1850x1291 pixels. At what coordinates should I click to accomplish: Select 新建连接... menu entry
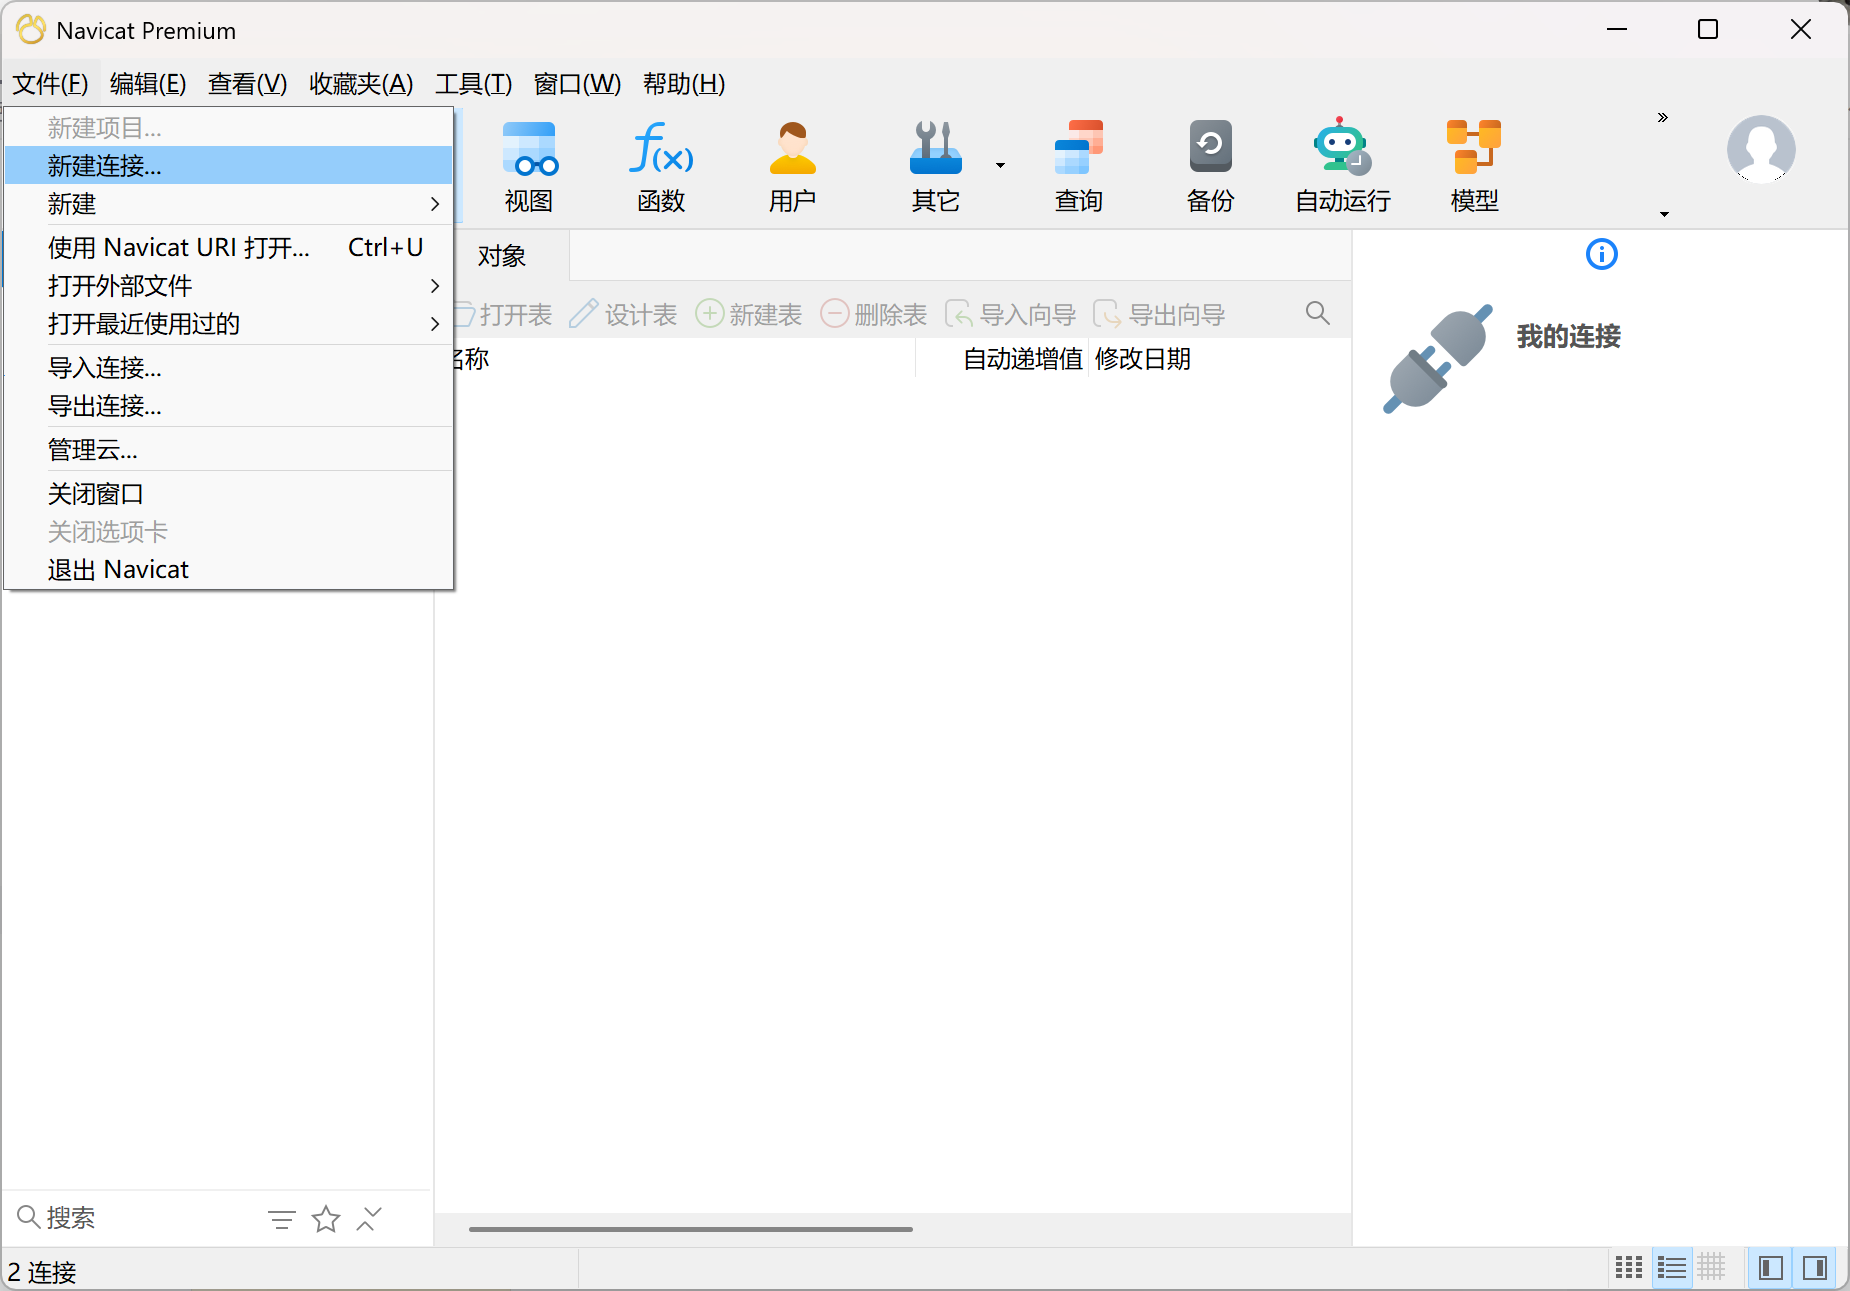(x=229, y=166)
